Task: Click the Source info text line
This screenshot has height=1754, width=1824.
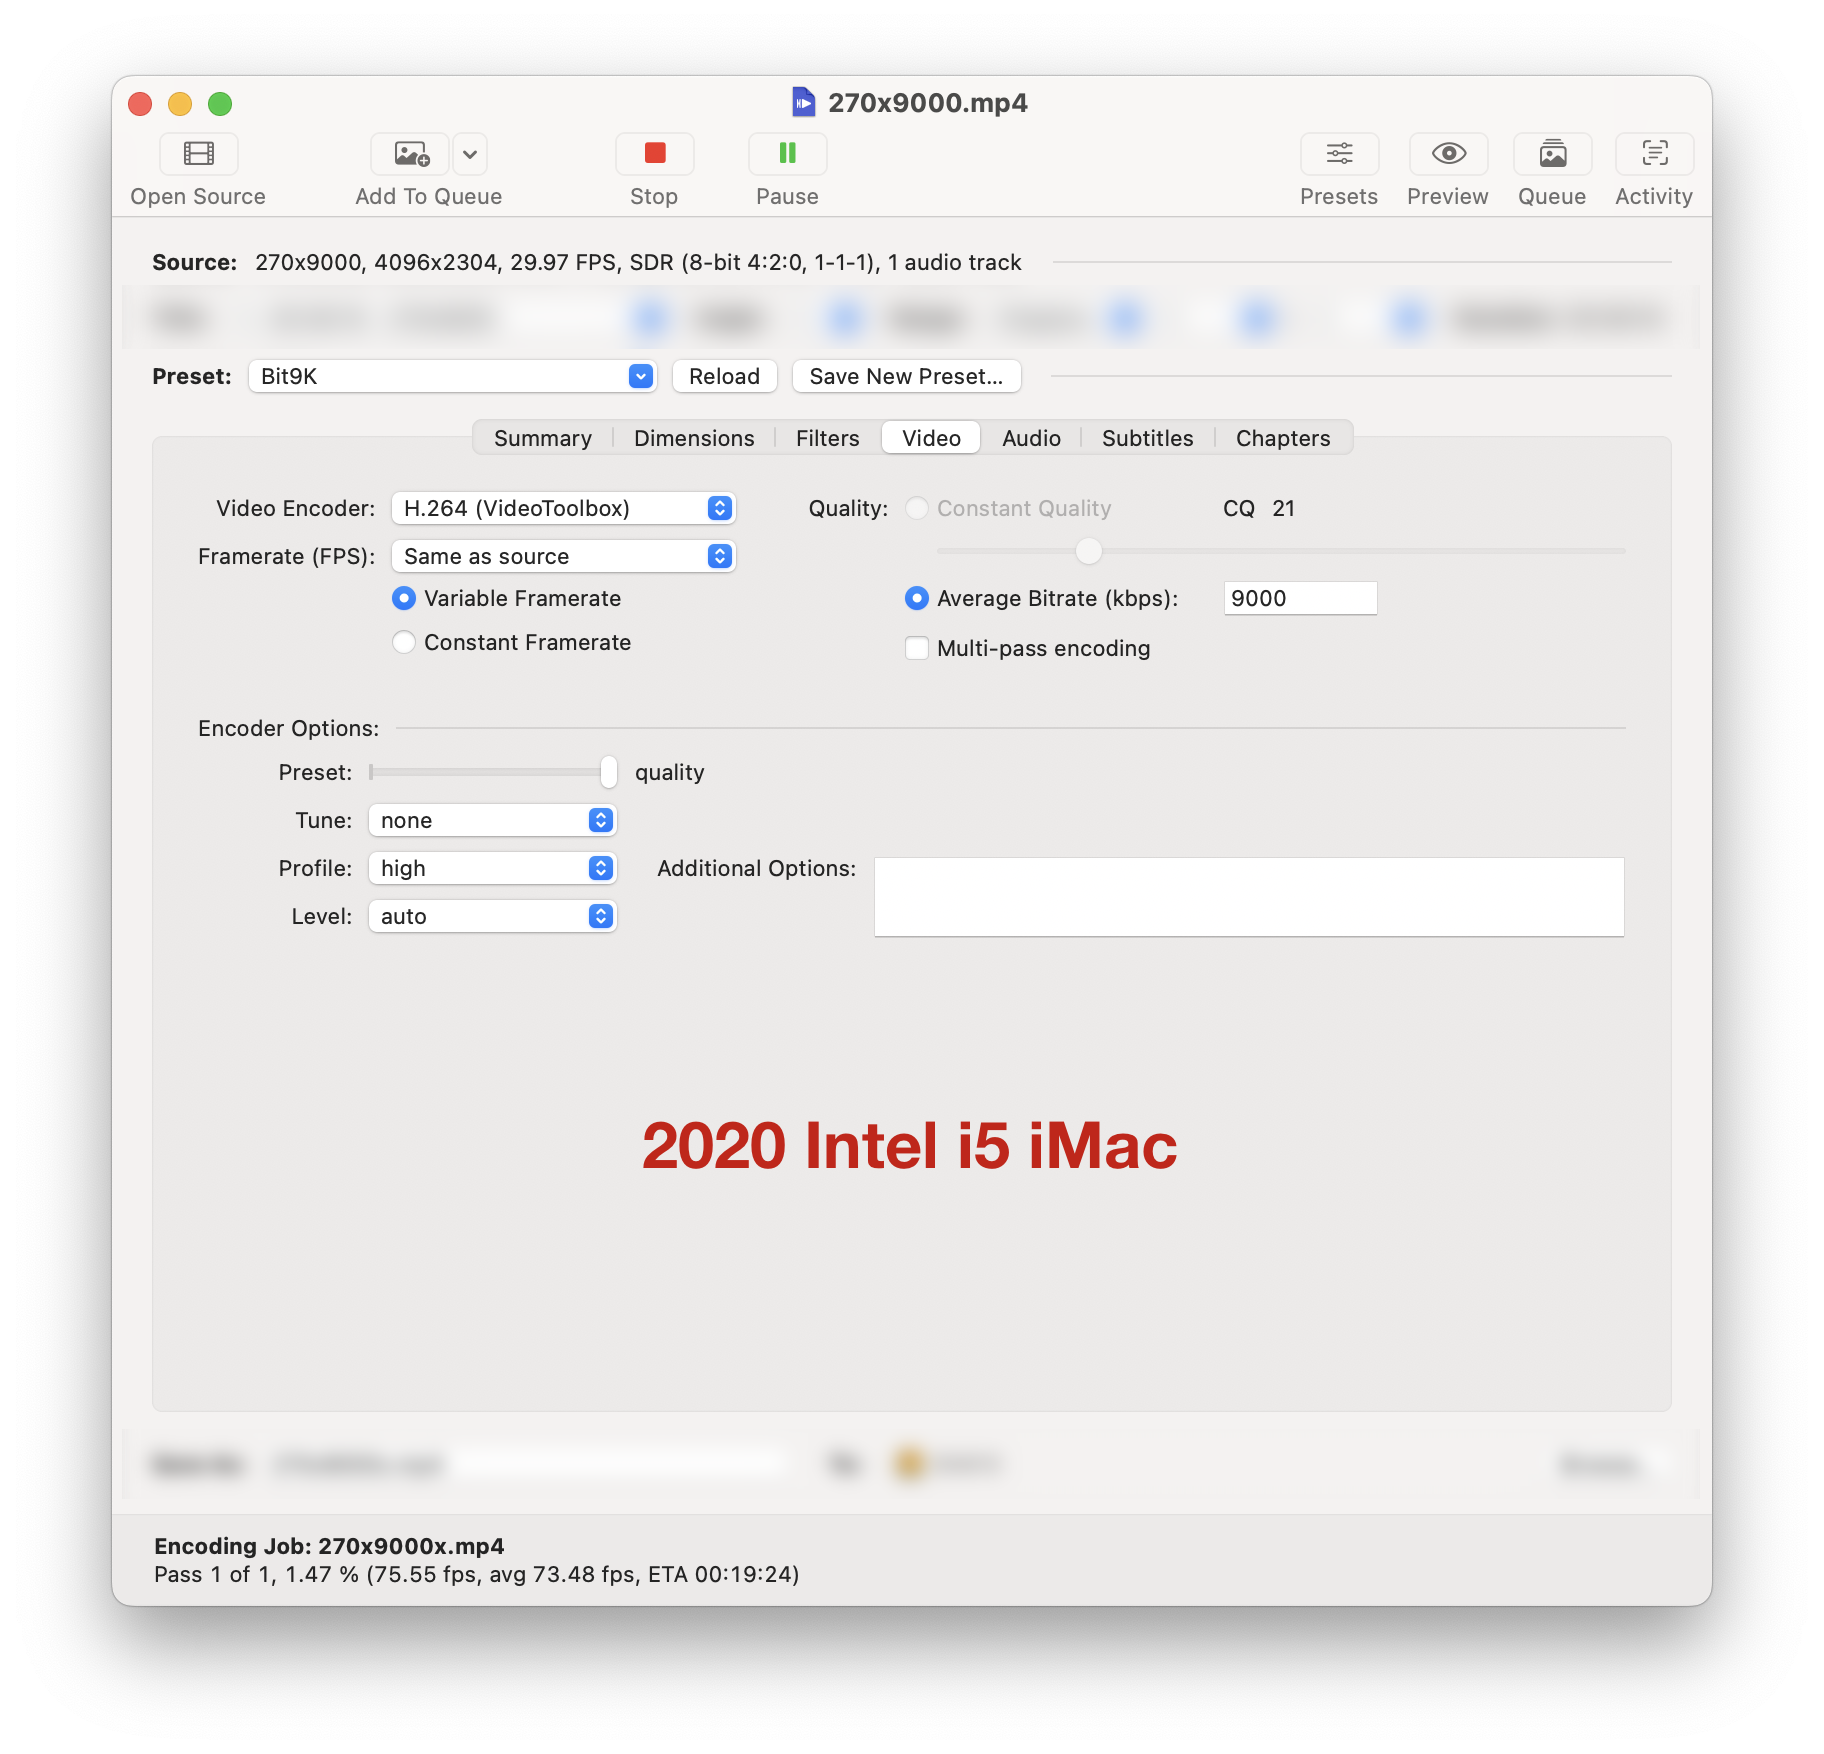Action: click(638, 262)
